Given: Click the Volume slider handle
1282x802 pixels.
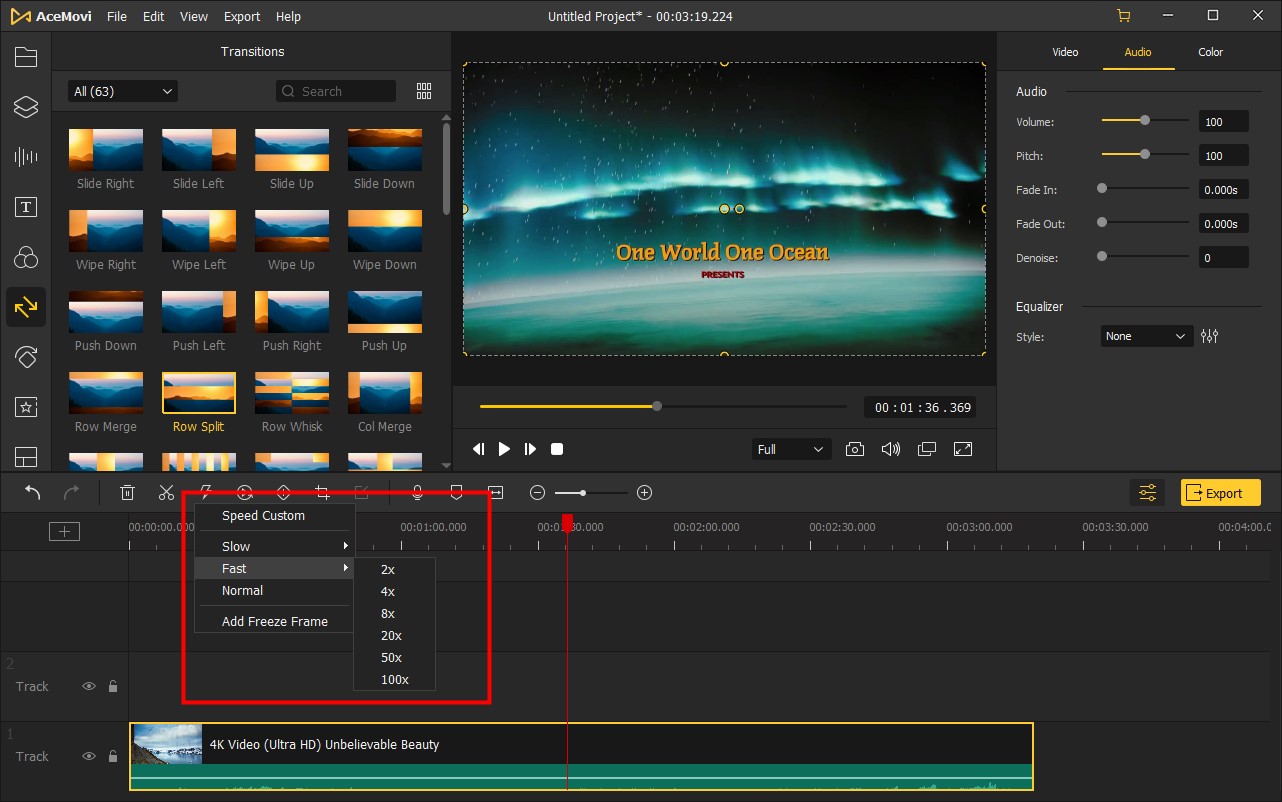Looking at the screenshot, I should pyautogui.click(x=1145, y=121).
